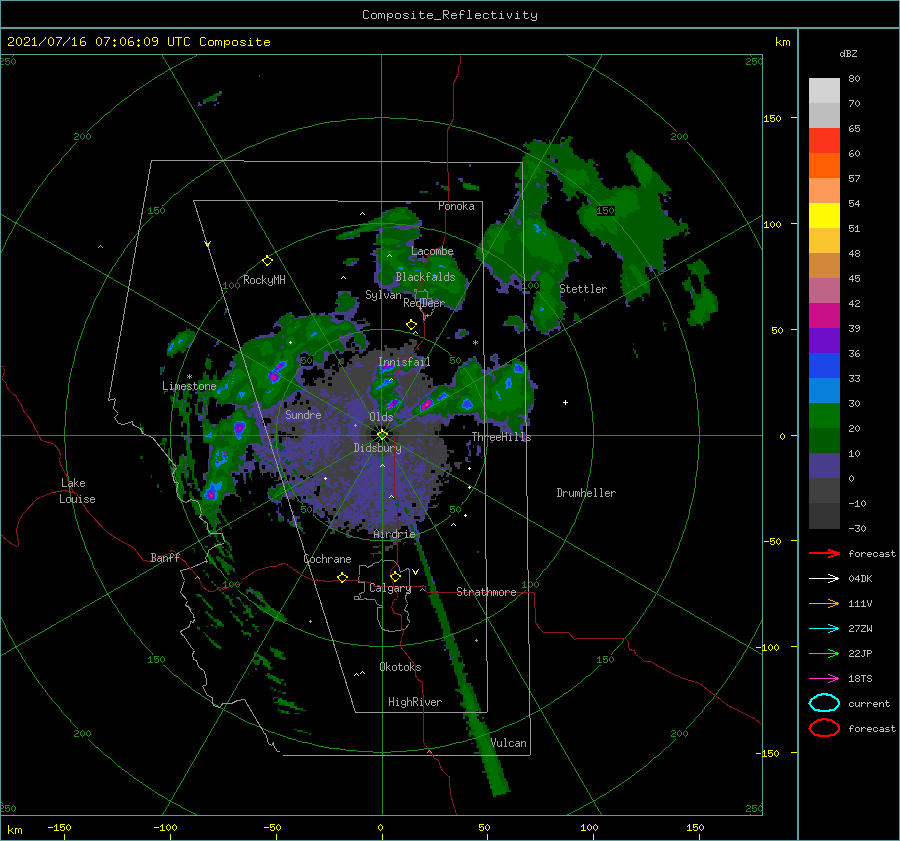
Task: Click the Limestone label
Action: click(189, 386)
